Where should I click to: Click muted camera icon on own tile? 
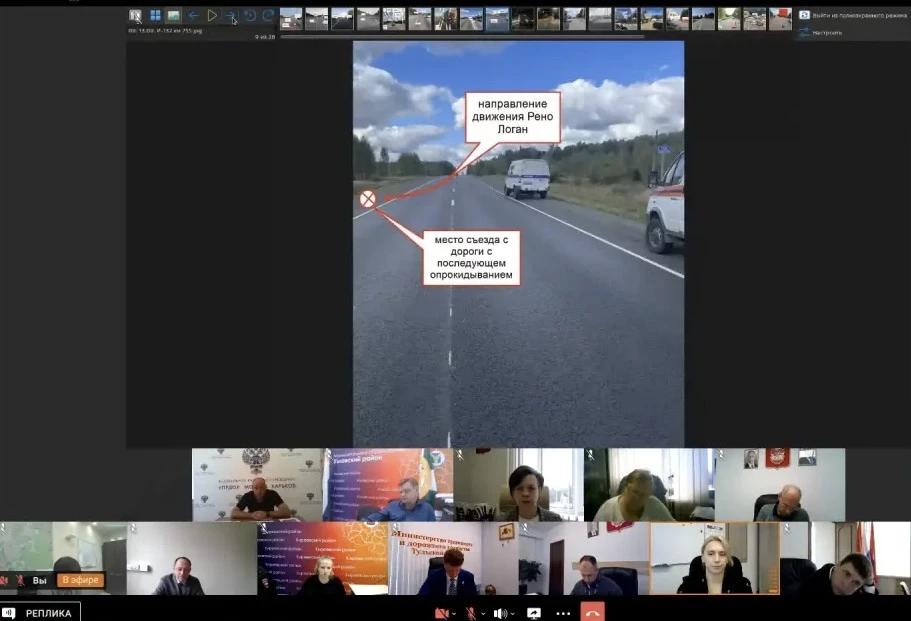[5, 580]
